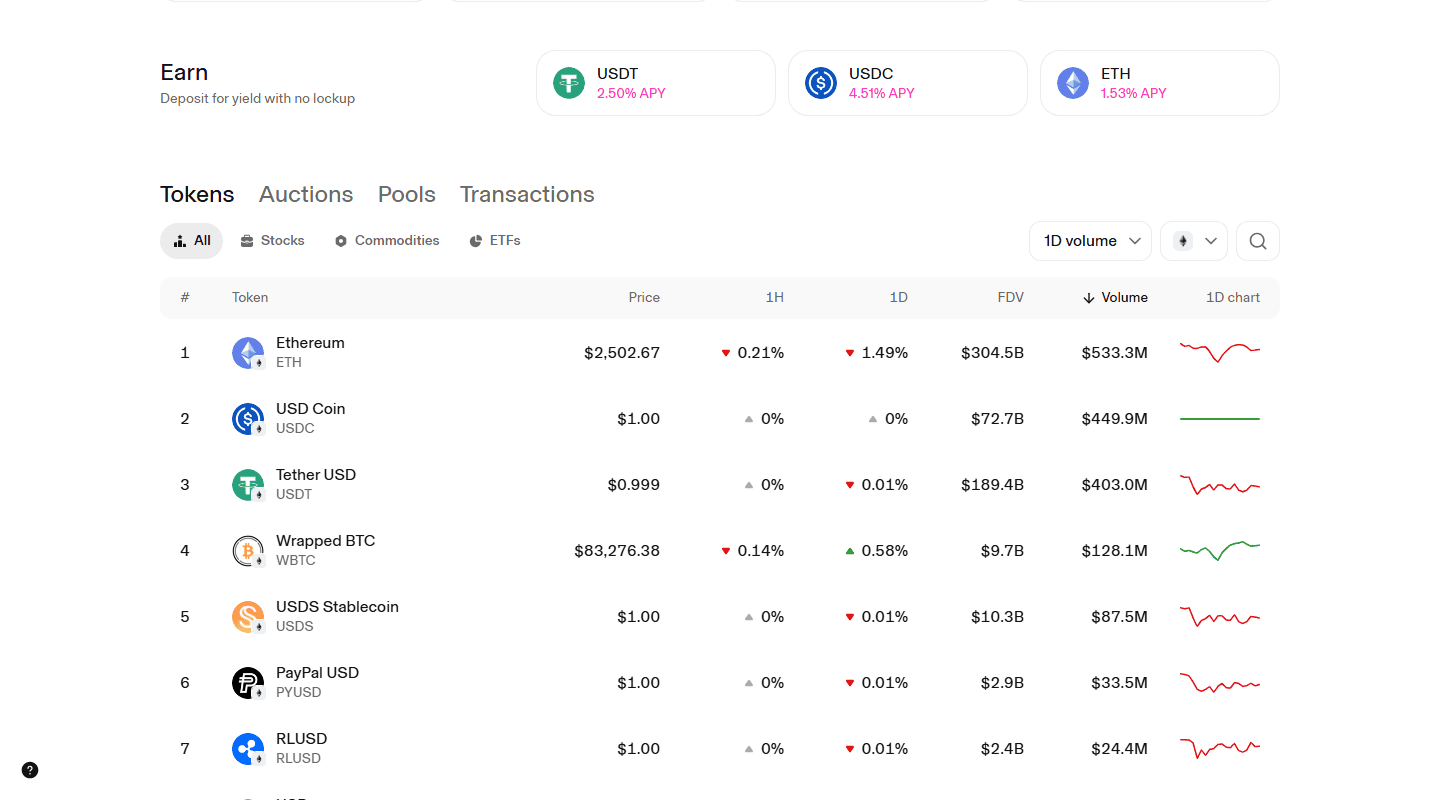Screen dimensions: 1440x800
Task: Switch to the Pools tab
Action: (x=407, y=194)
